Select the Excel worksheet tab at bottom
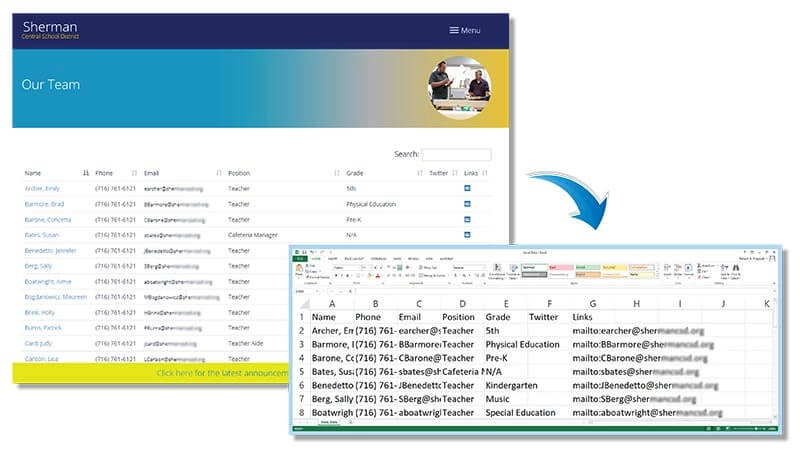The width and height of the screenshot is (800, 451). coord(328,423)
